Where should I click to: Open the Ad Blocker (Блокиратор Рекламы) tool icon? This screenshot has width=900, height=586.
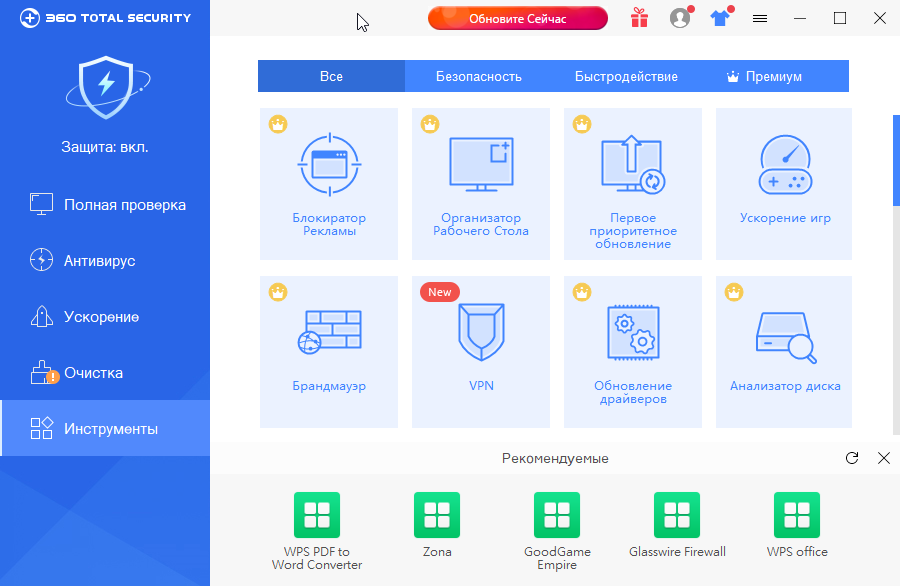coord(329,165)
